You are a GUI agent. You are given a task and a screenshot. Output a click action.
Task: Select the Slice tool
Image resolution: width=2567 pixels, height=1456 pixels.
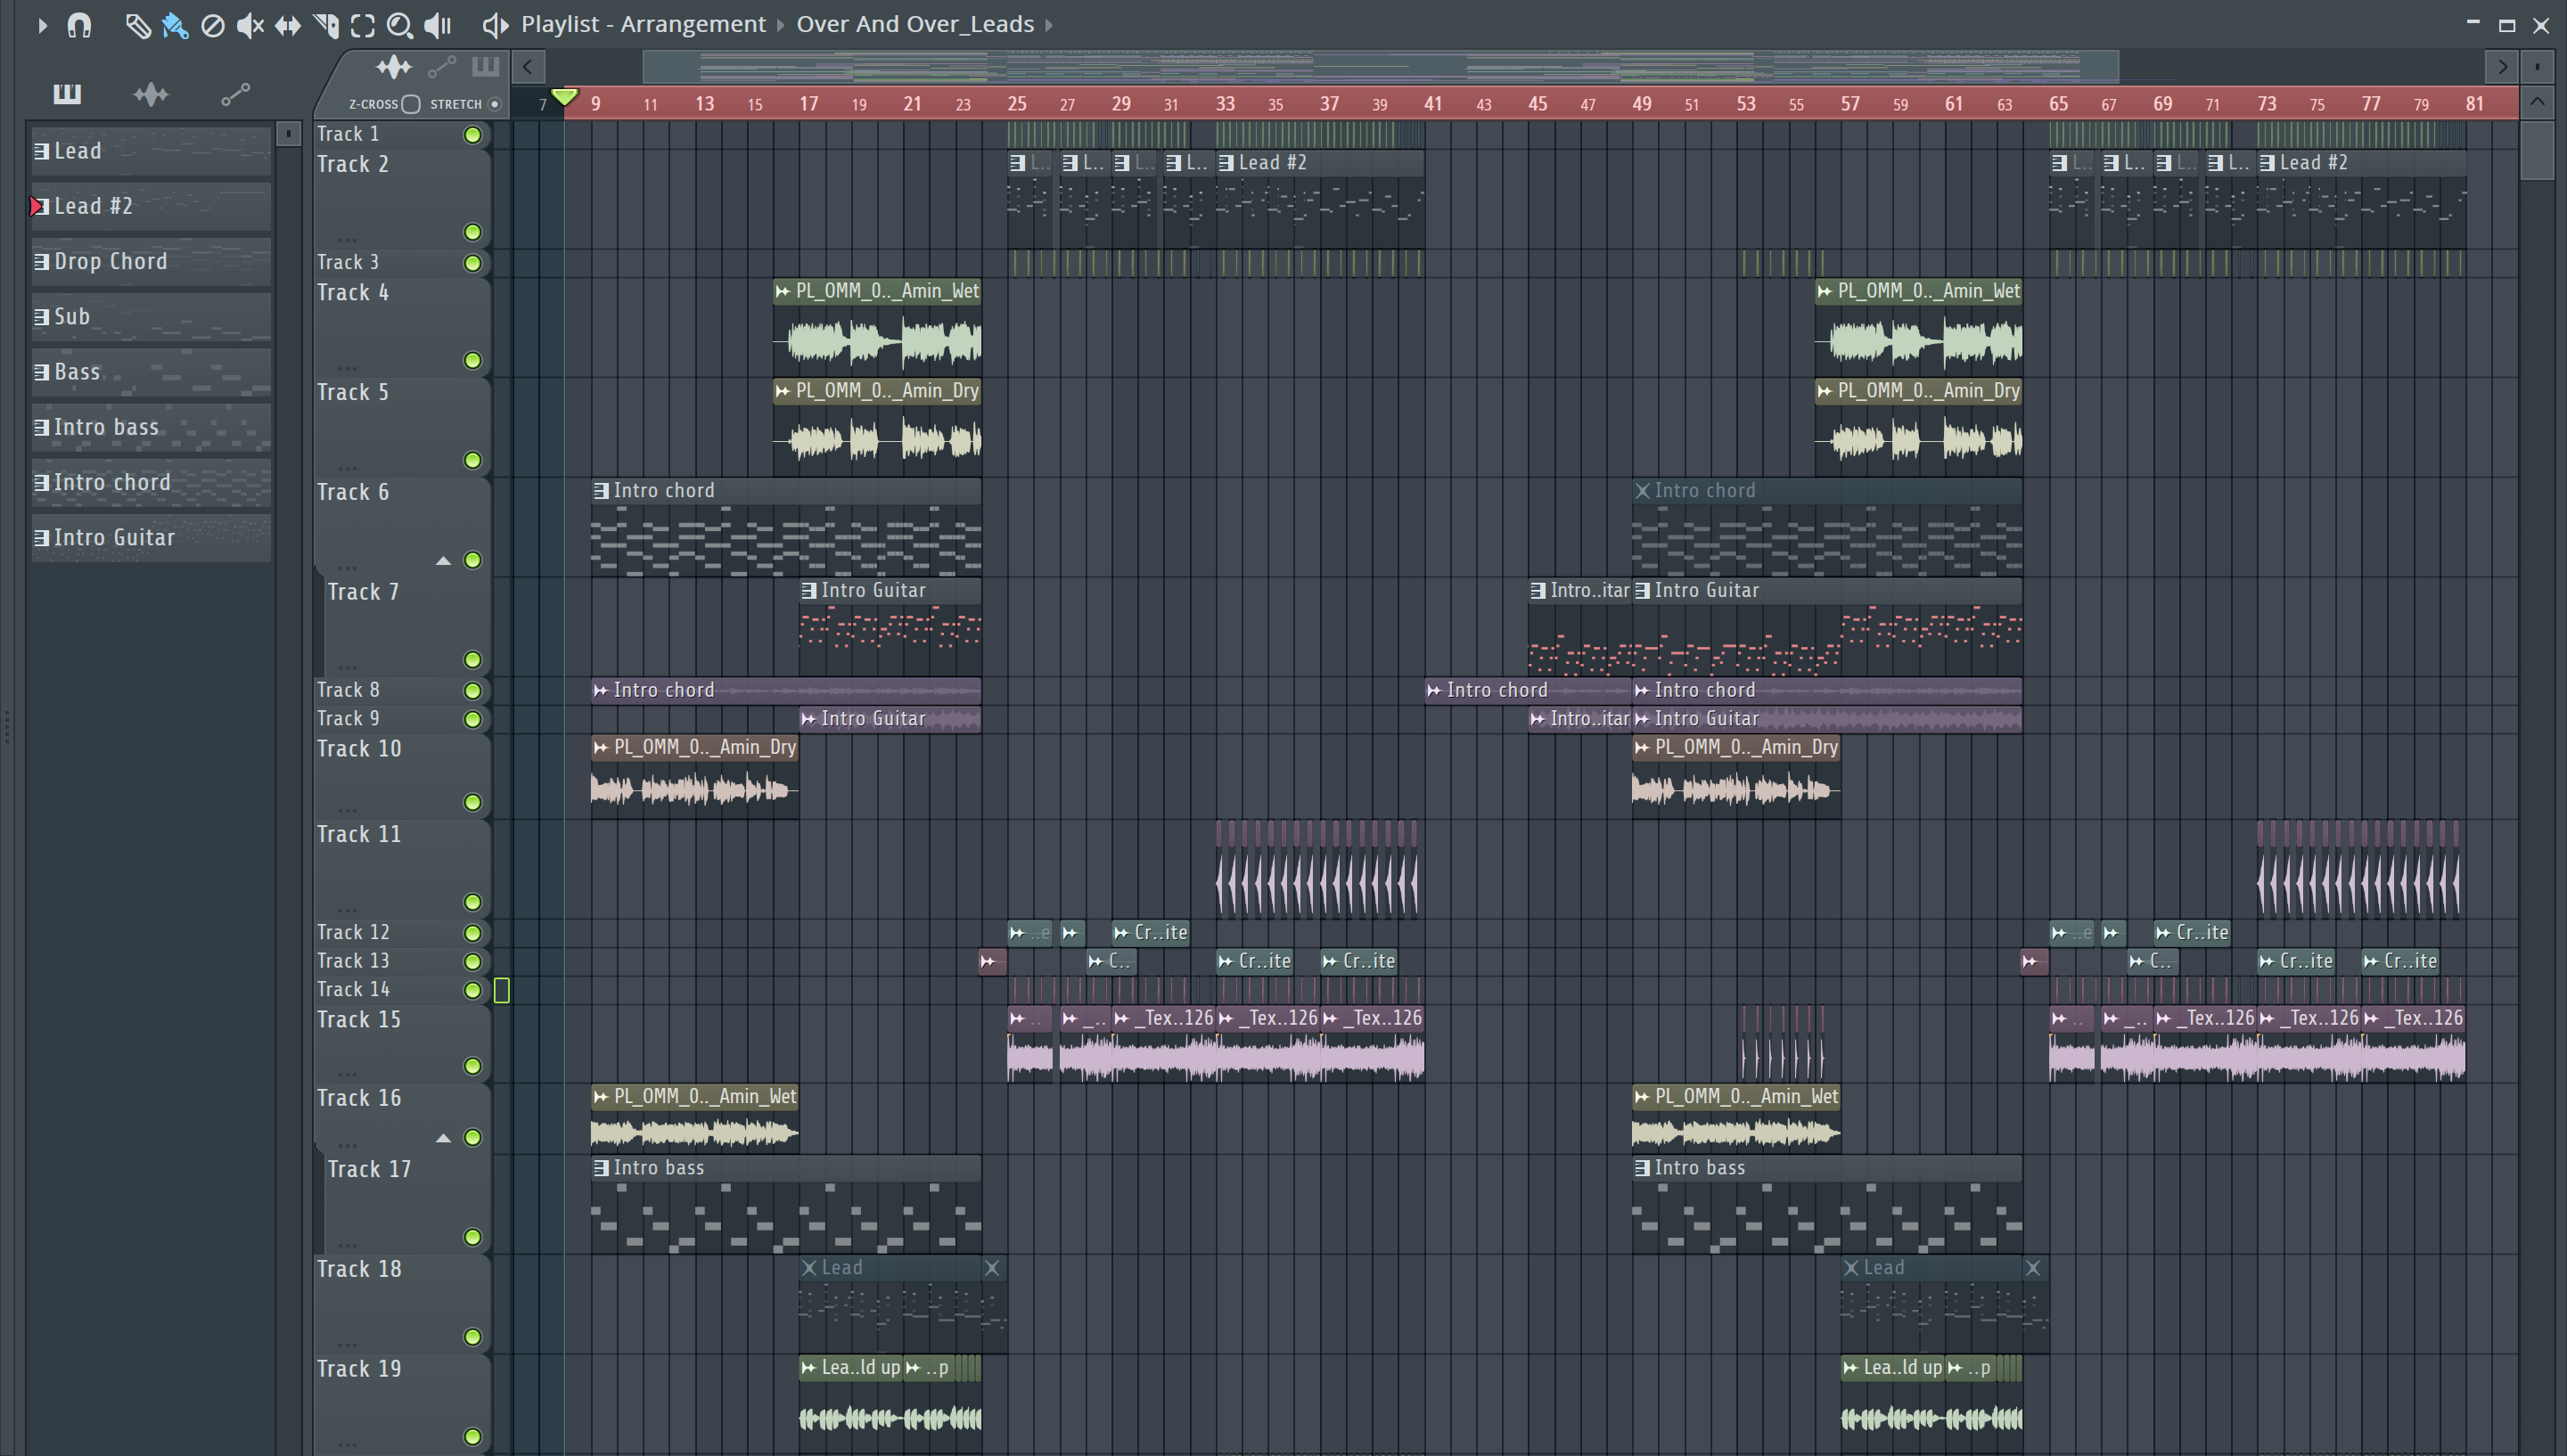(325, 25)
